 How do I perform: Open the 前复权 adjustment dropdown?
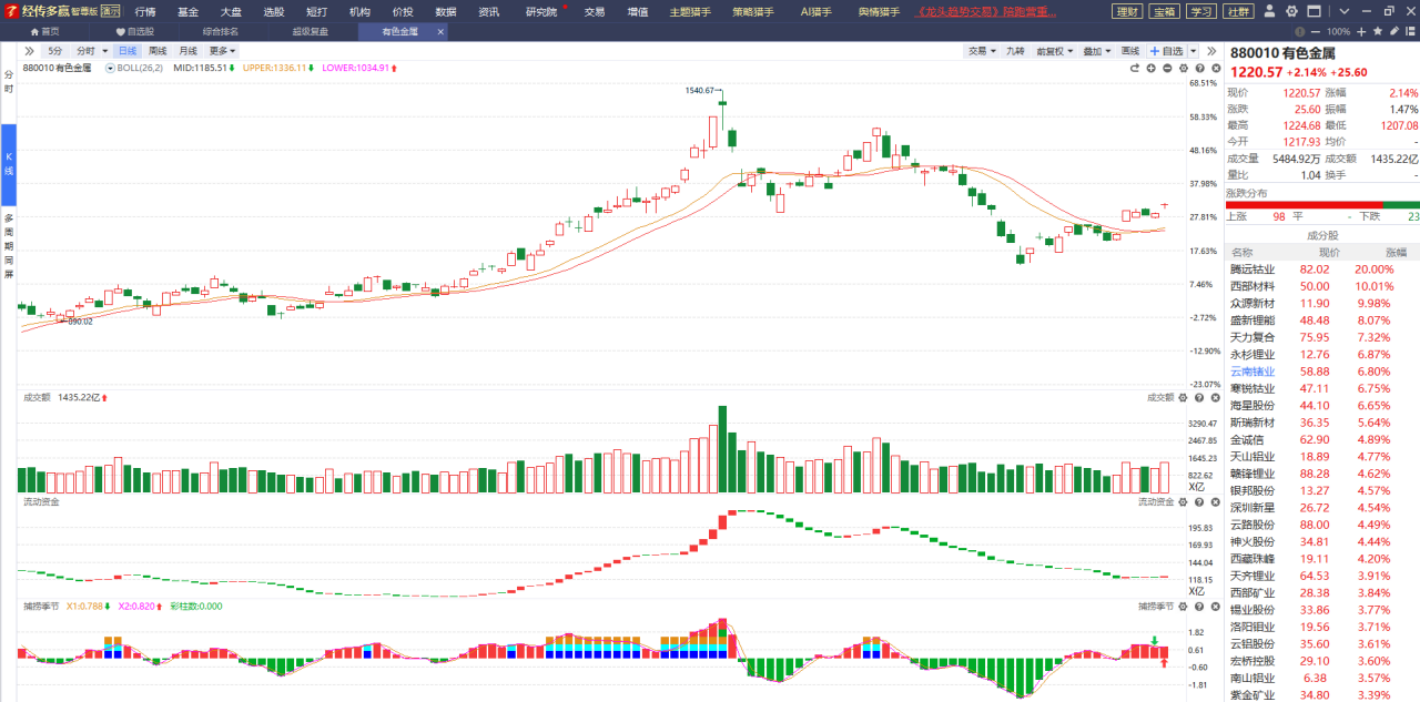click(1053, 51)
